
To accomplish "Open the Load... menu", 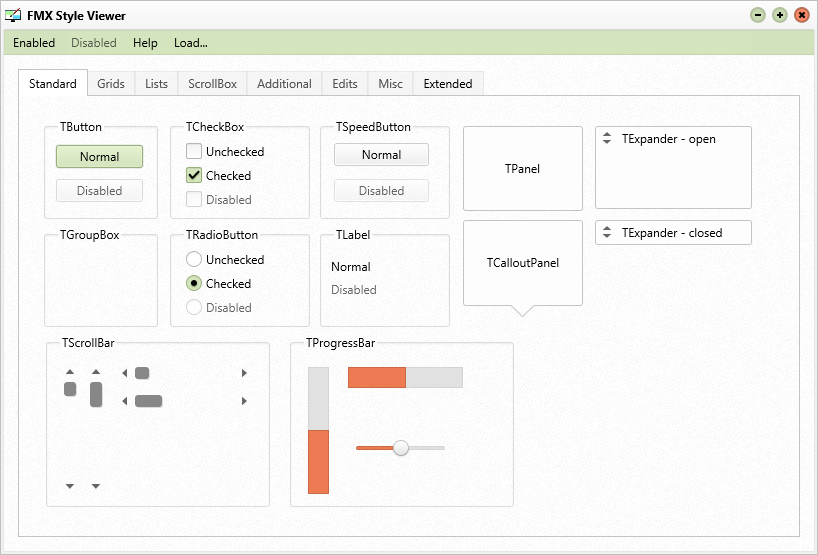I will (191, 43).
